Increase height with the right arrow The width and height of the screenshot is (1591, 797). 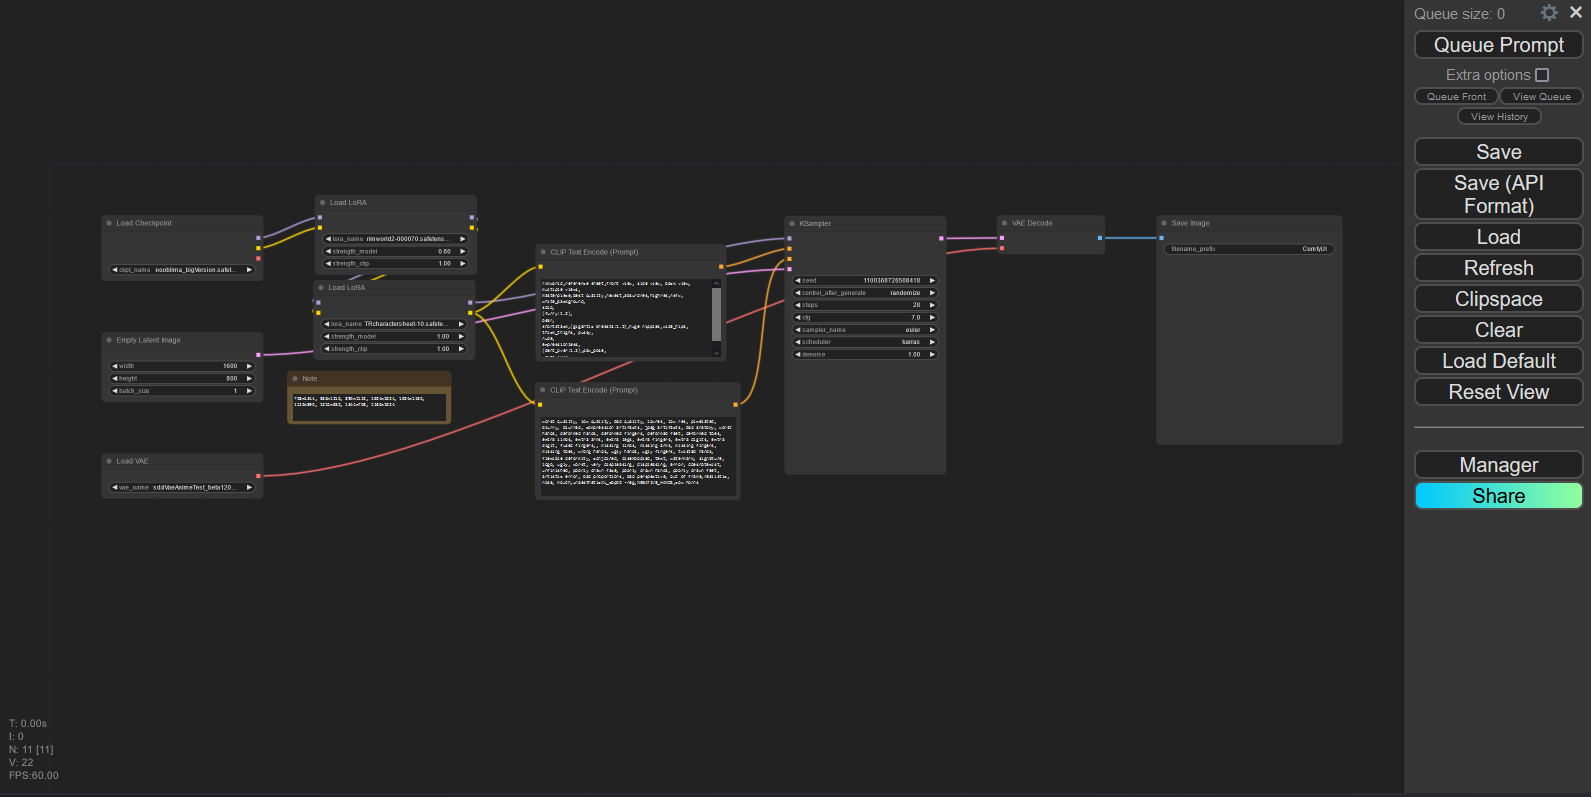[x=249, y=379]
